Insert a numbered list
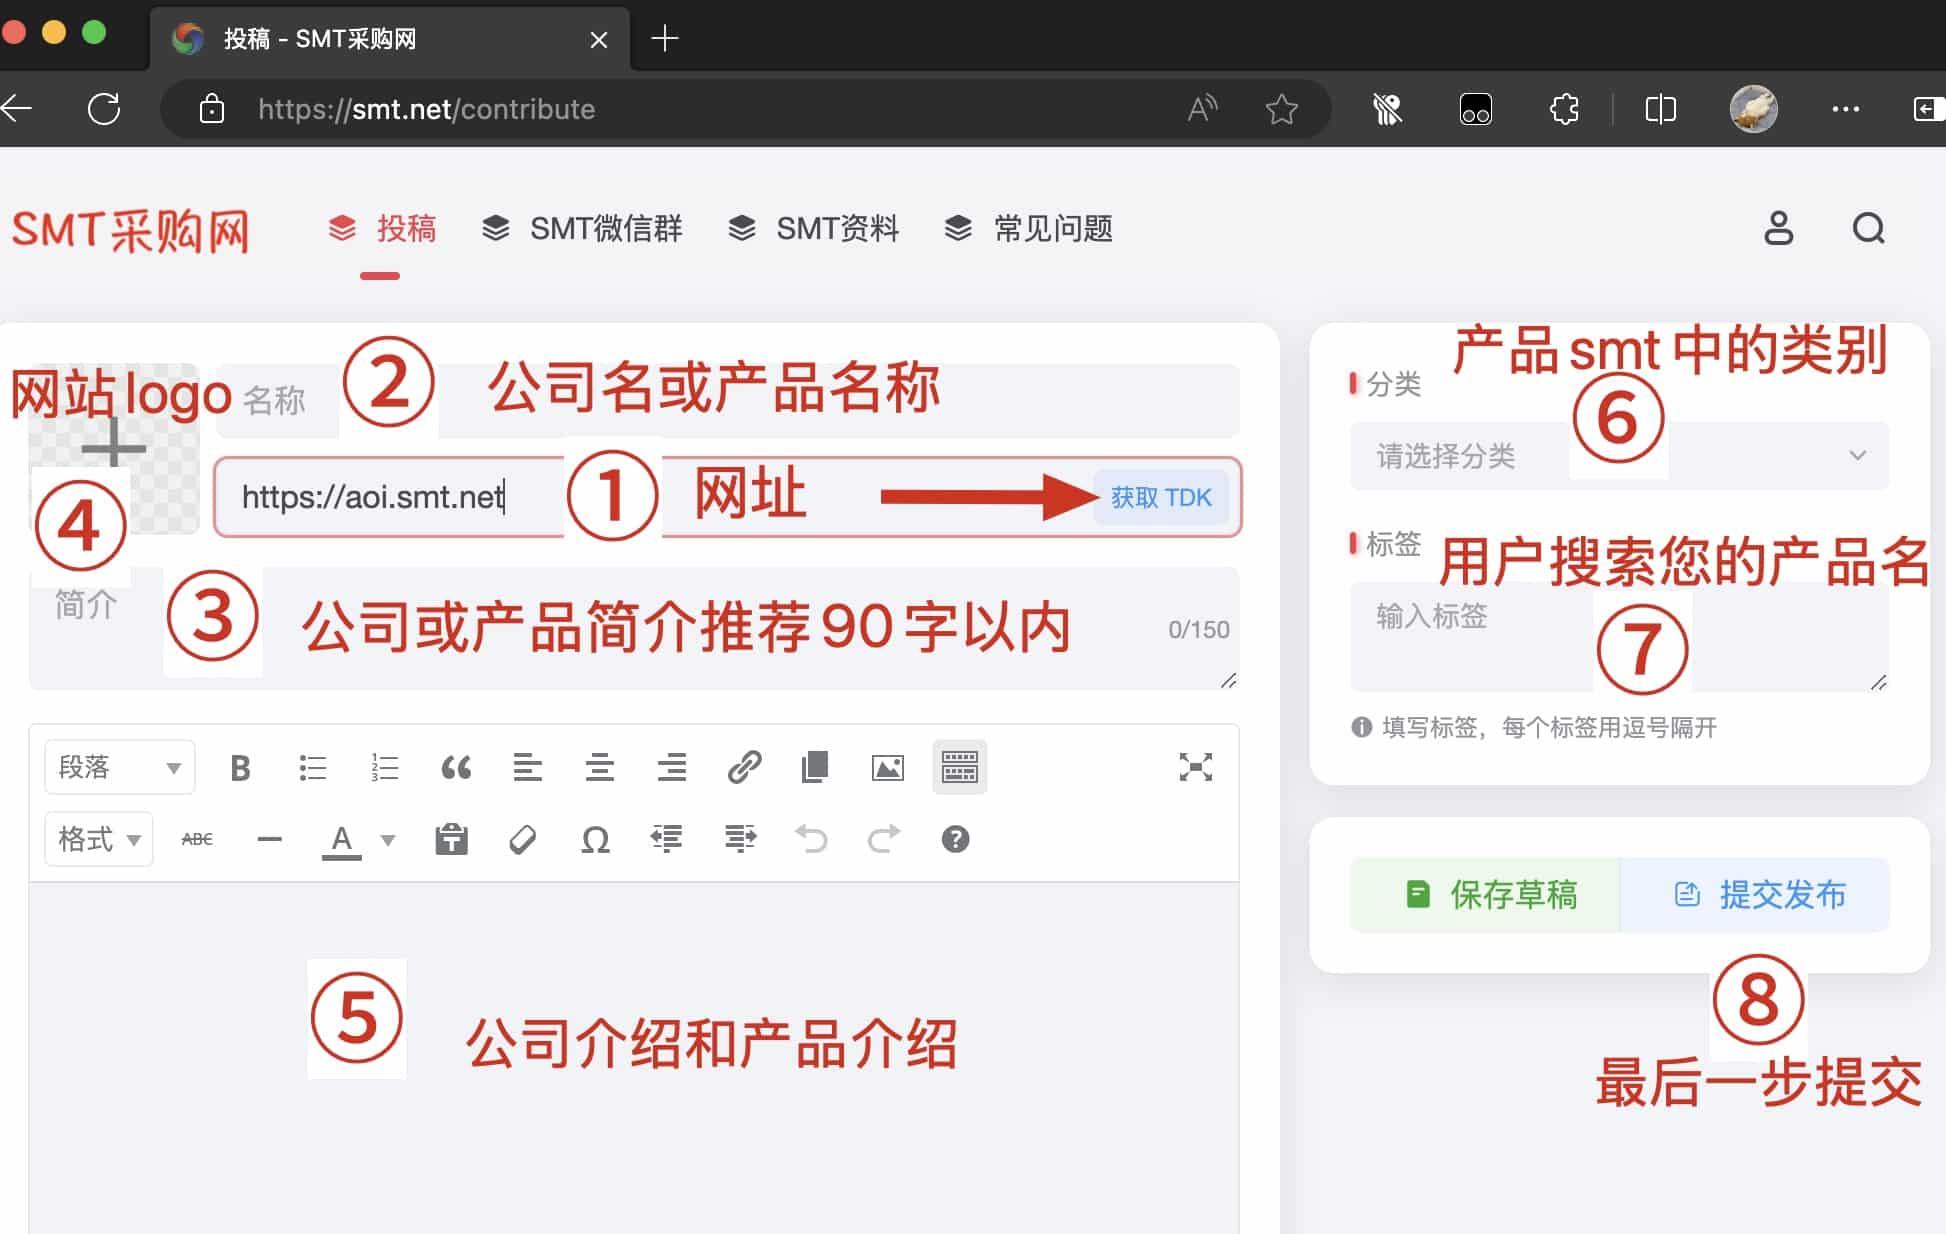This screenshot has height=1234, width=1946. pyautogui.click(x=385, y=768)
